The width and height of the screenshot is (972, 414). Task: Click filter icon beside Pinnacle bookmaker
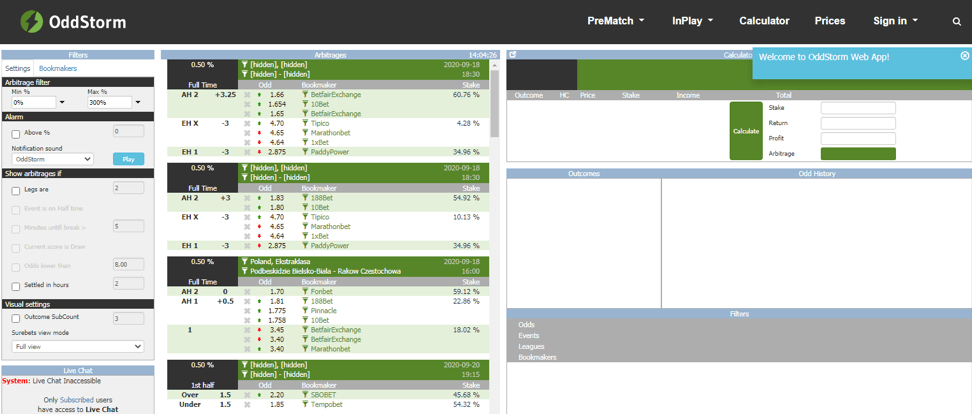point(305,310)
